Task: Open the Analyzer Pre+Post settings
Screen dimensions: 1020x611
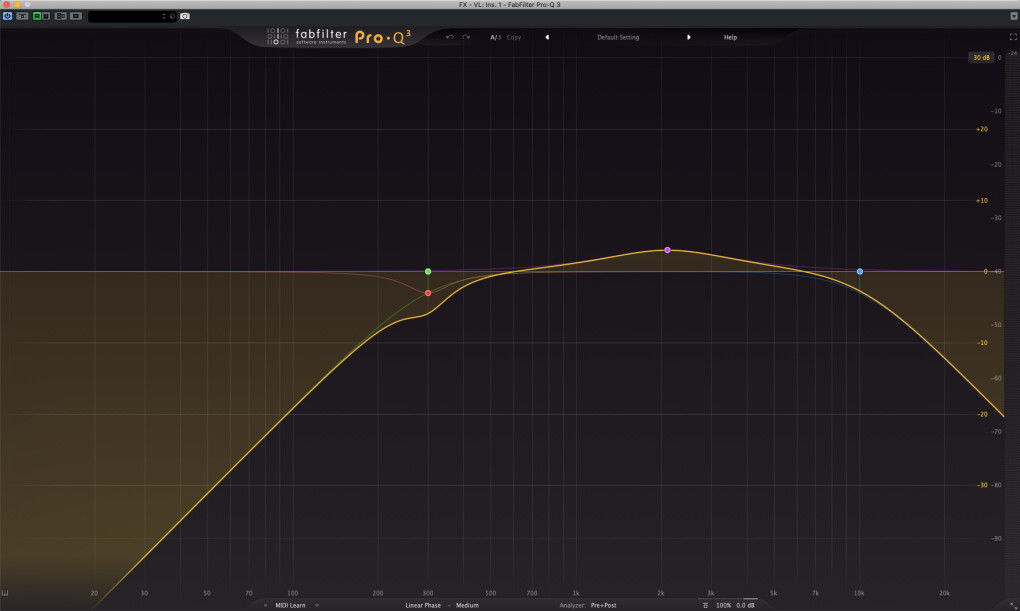Action: 603,605
